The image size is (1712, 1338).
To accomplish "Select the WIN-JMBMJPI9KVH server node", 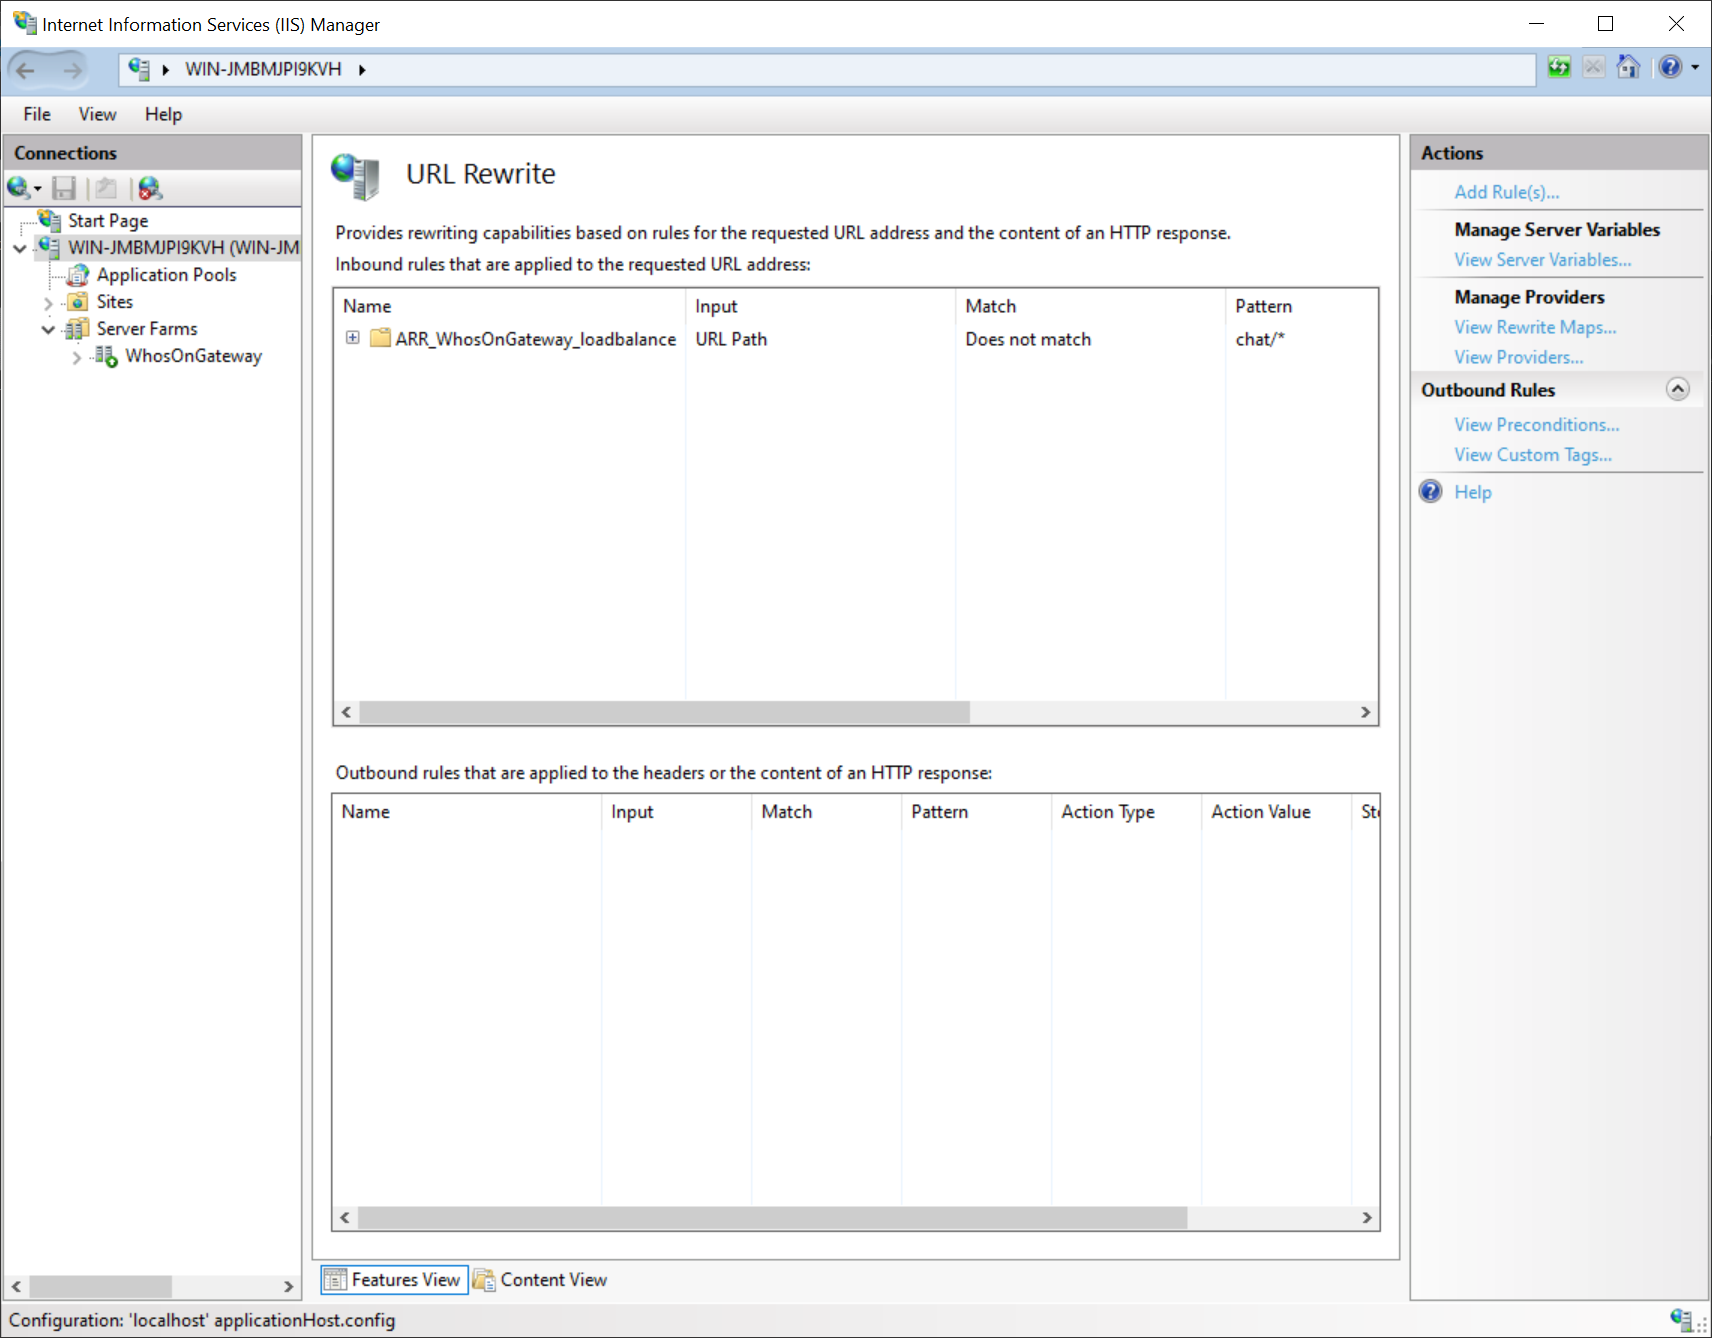I will 184,247.
